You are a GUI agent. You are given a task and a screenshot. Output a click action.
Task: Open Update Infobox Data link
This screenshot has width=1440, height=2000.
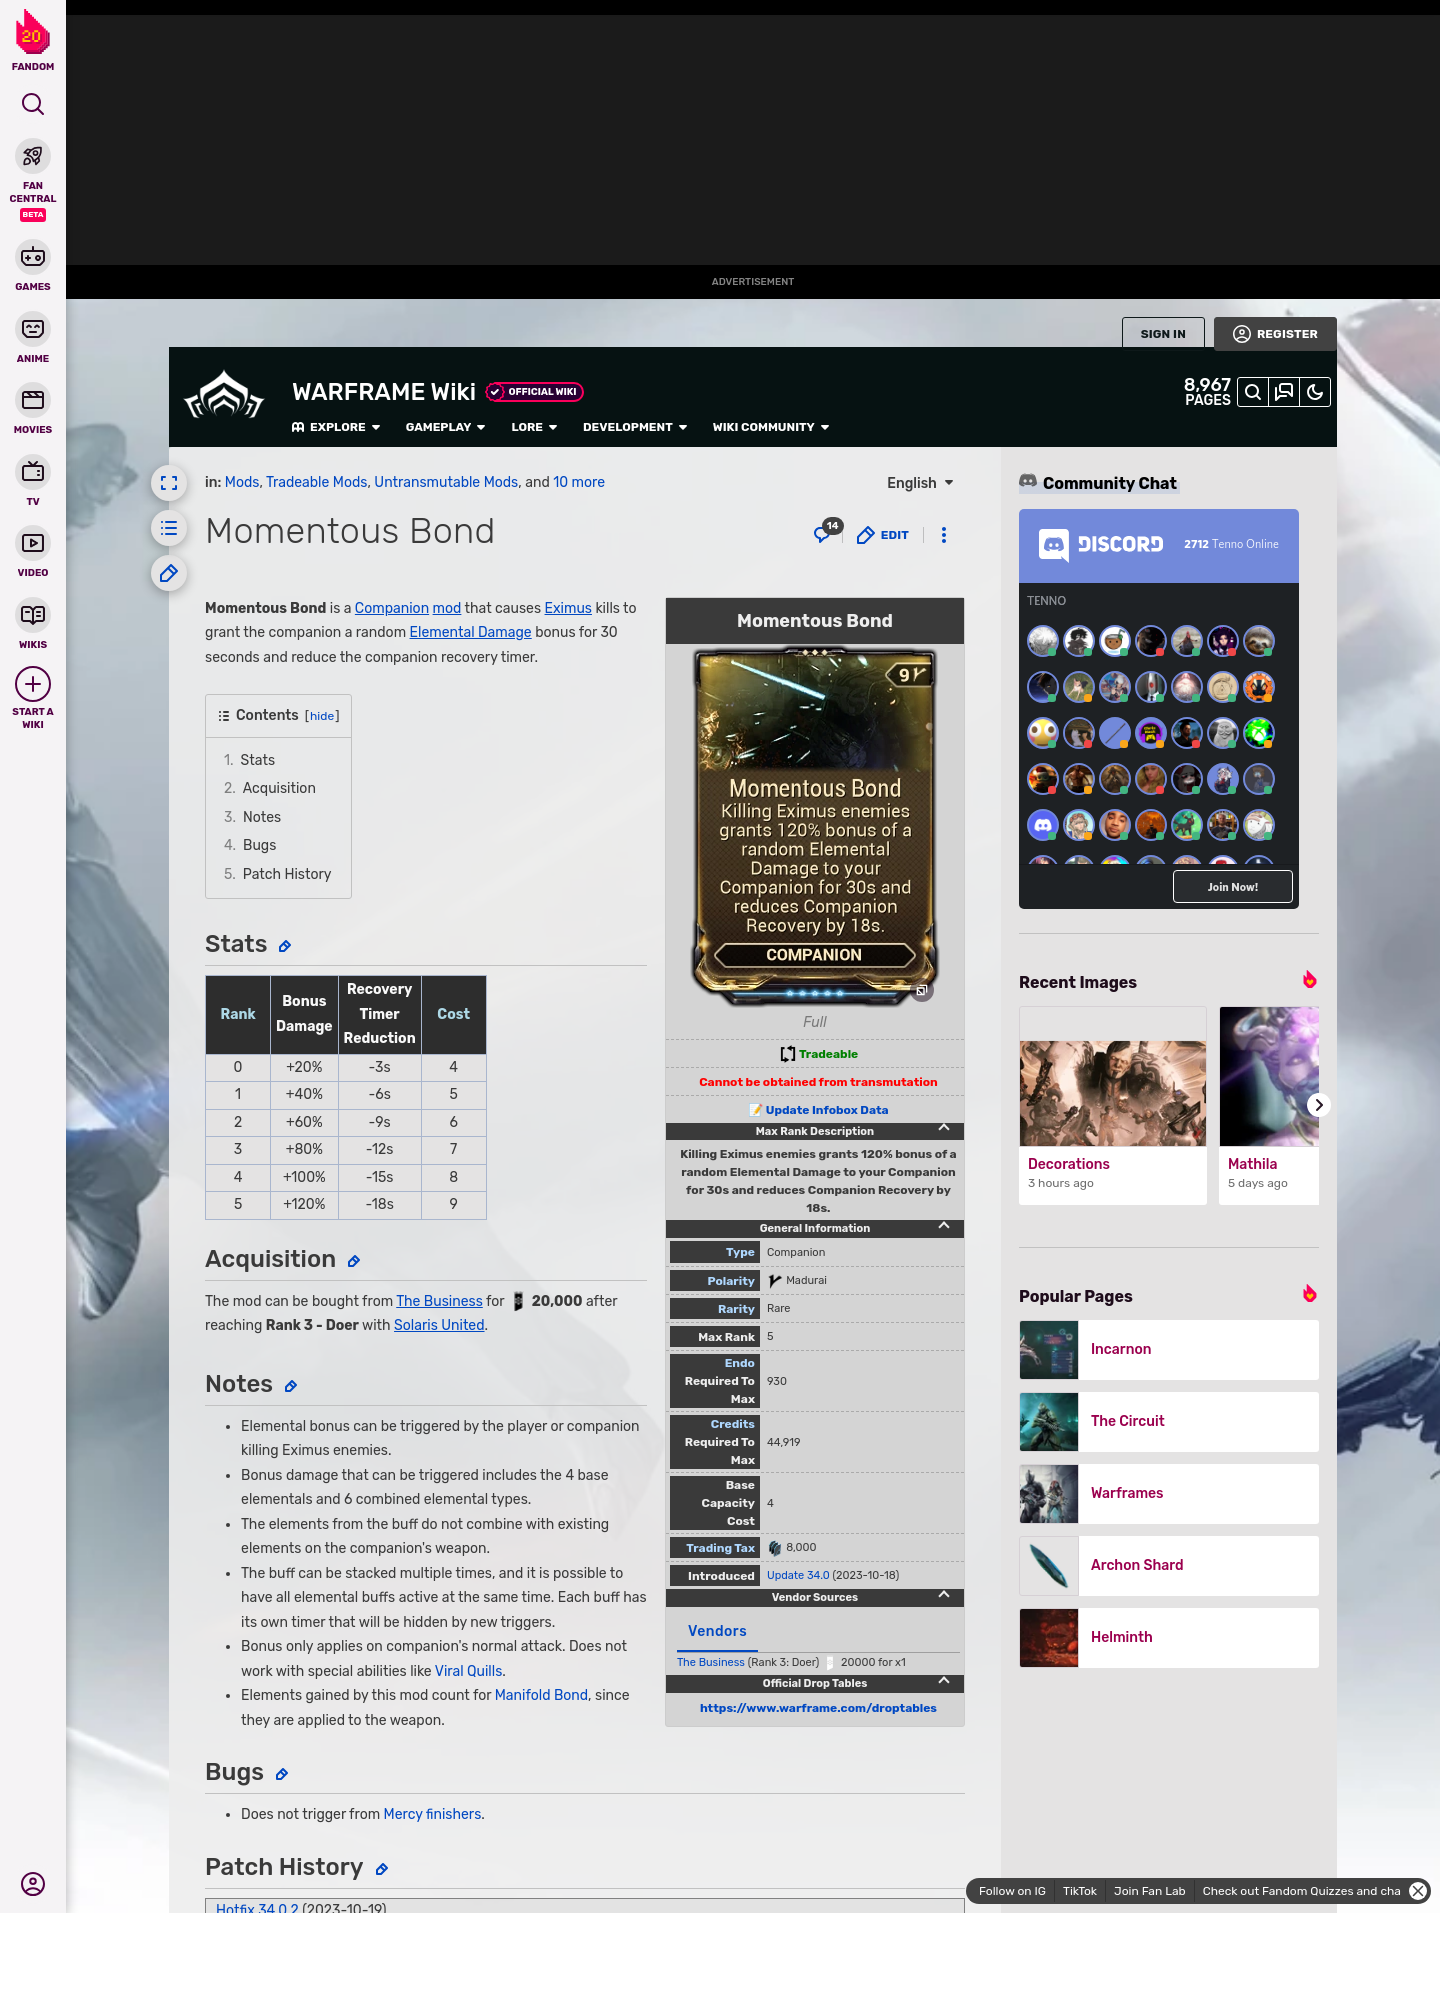tap(827, 1110)
